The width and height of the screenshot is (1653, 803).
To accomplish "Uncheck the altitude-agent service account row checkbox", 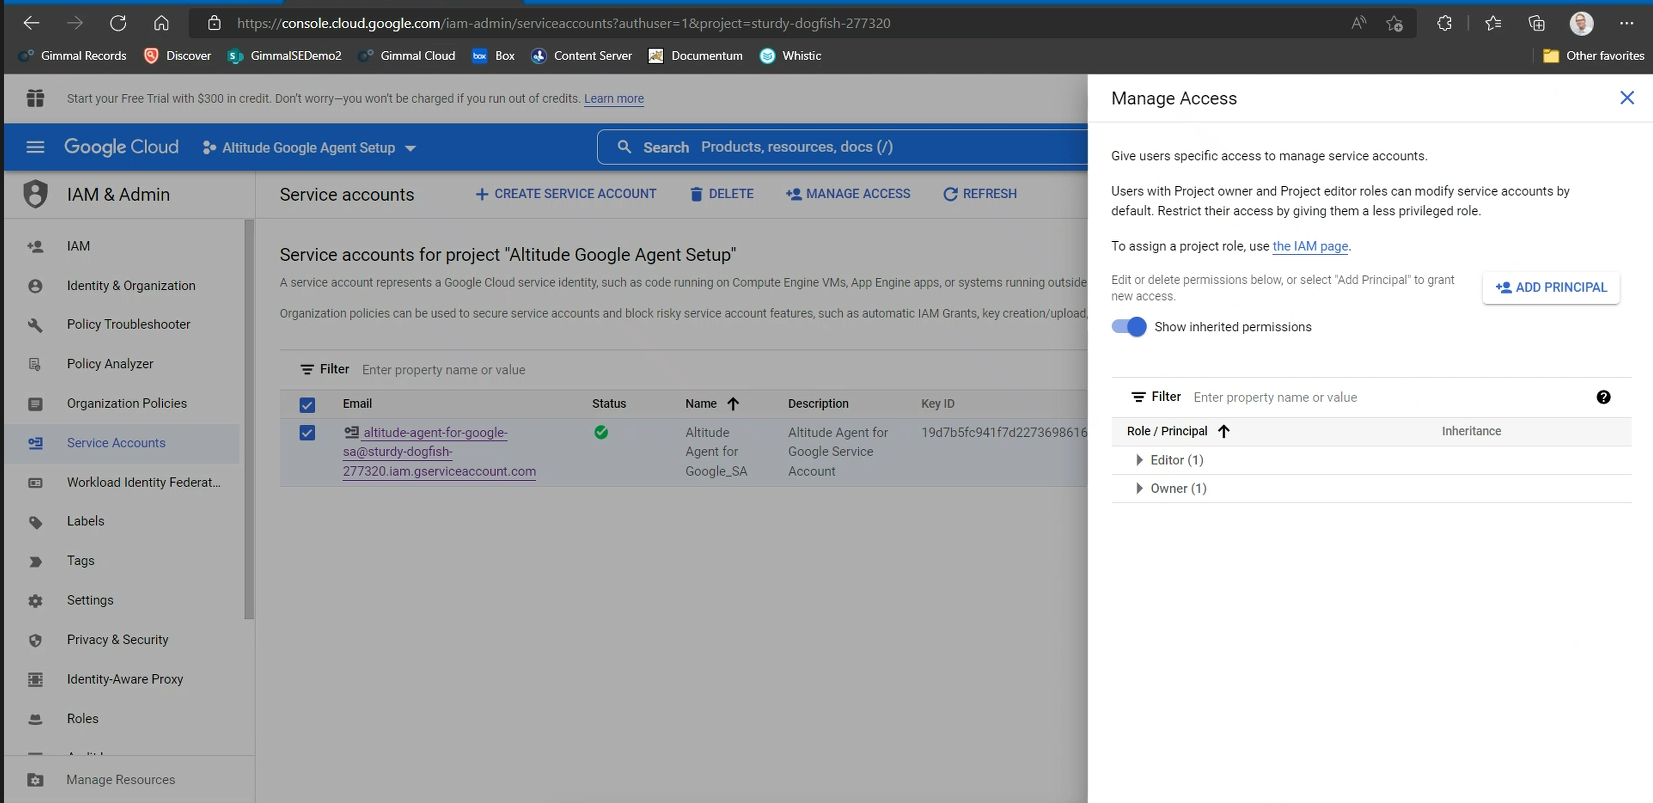I will 307,433.
